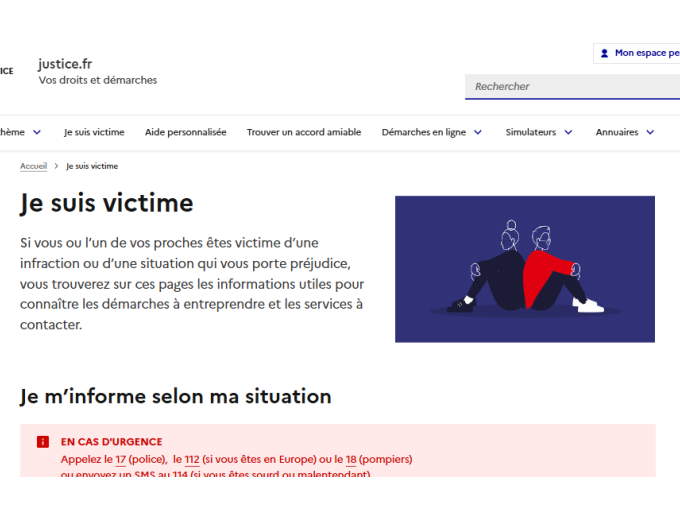Click the main Je suis victime page heading

(x=107, y=203)
